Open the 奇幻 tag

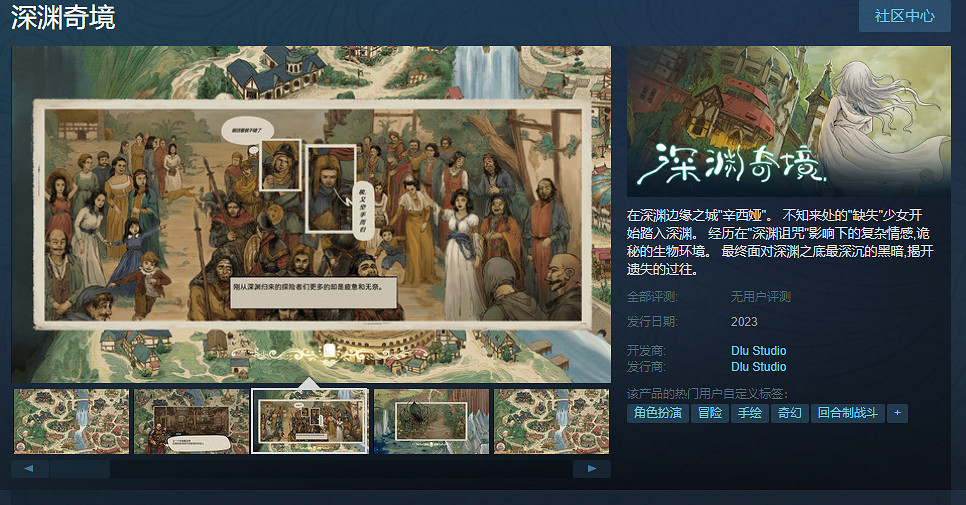(x=789, y=413)
